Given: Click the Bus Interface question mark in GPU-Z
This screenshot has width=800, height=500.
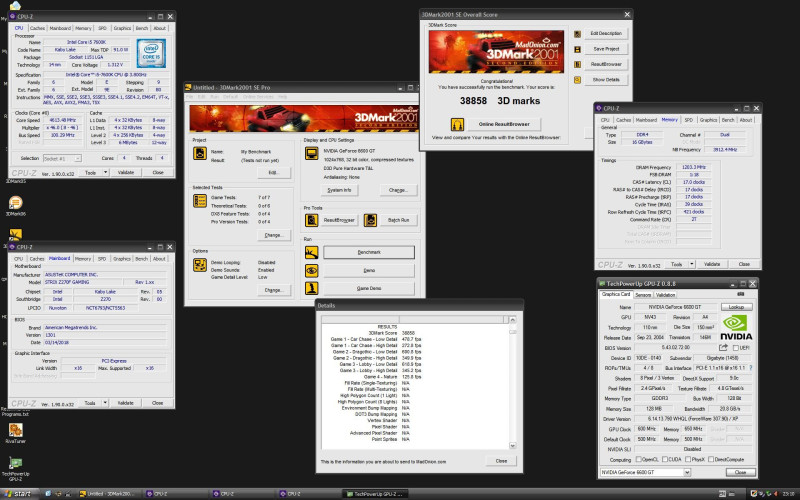Looking at the screenshot, I should [x=750, y=368].
